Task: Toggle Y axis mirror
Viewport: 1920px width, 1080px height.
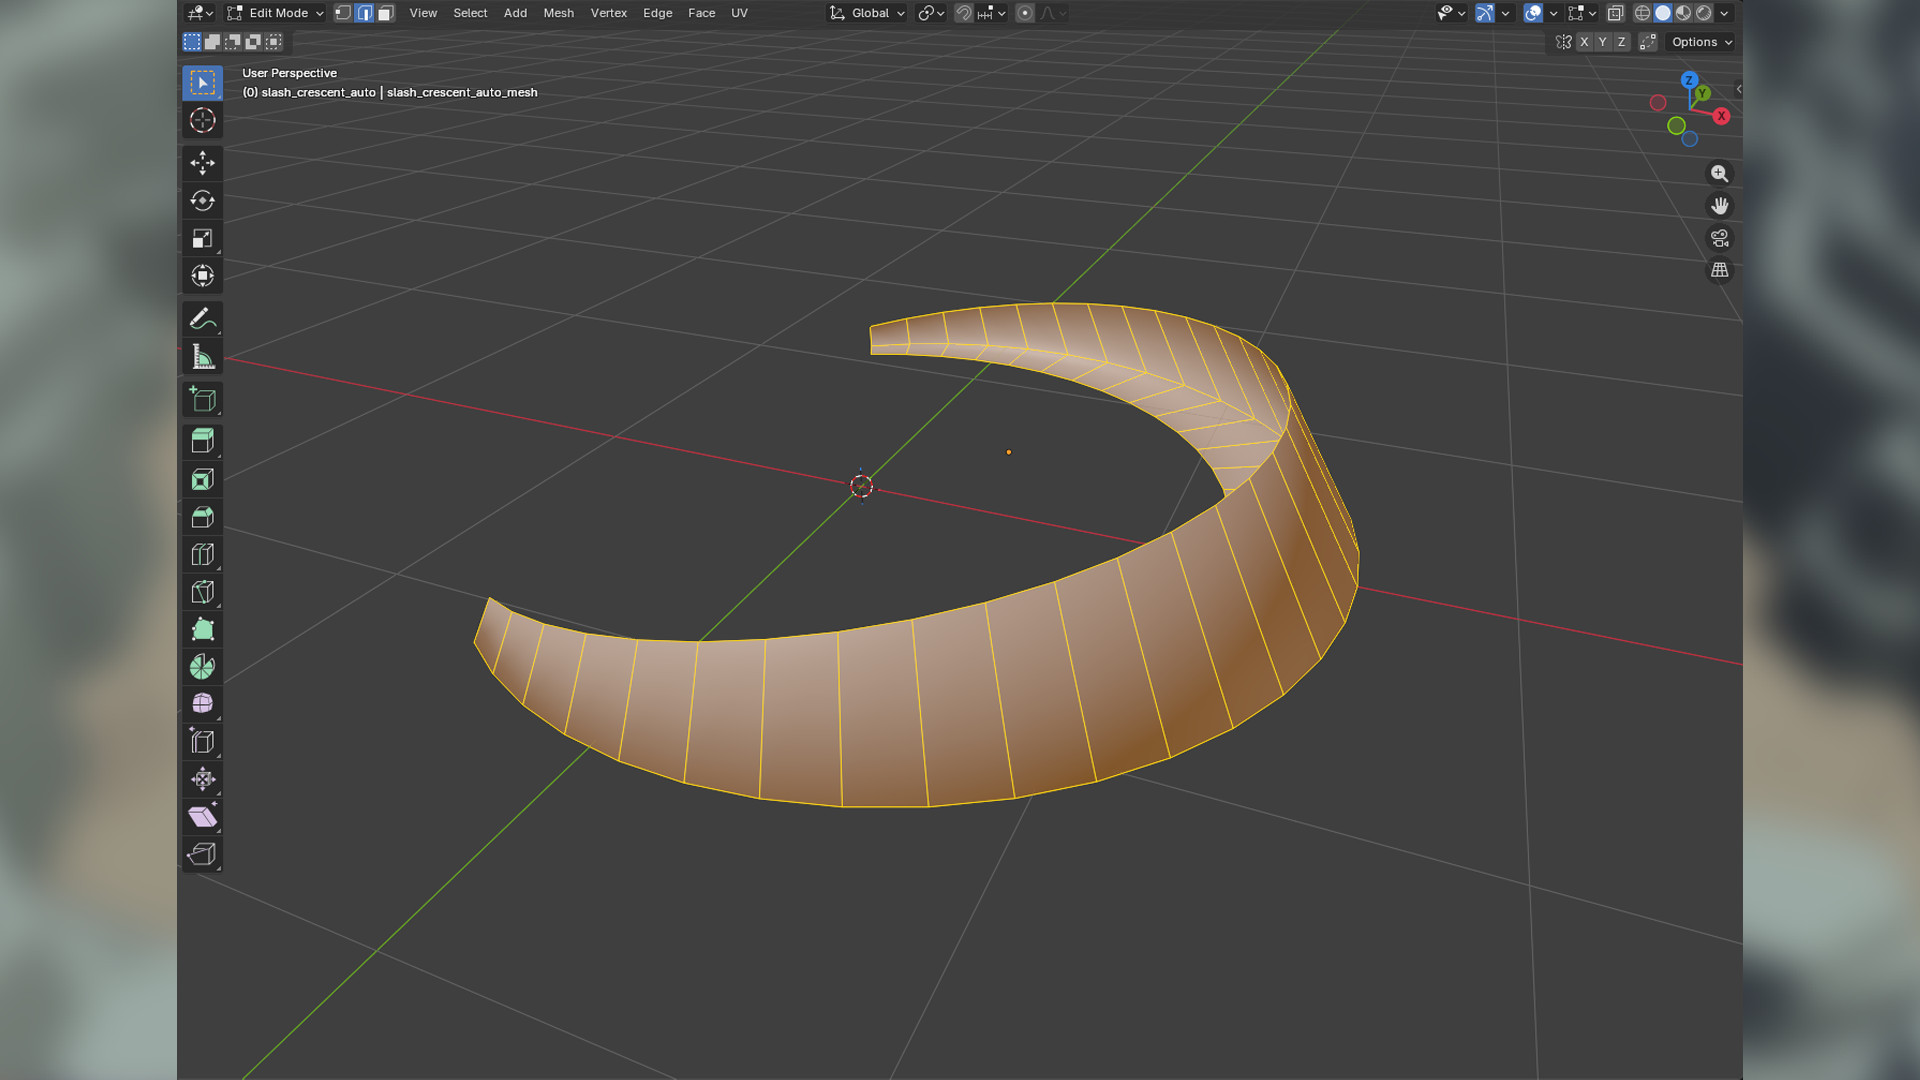Action: [x=1603, y=42]
